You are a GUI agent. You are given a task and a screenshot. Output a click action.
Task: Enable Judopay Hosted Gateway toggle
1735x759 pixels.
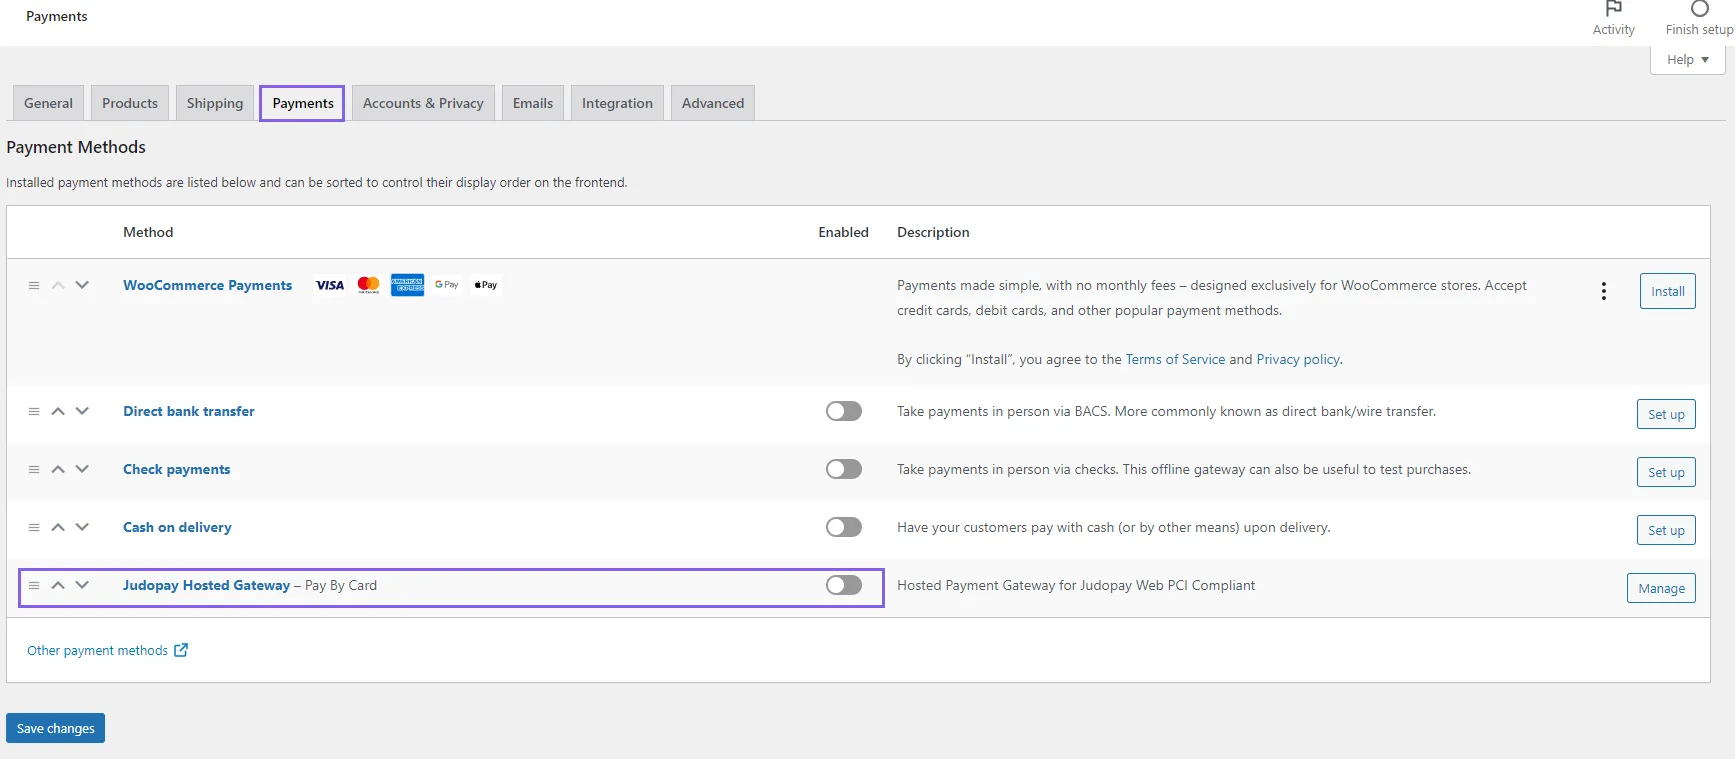click(x=844, y=585)
